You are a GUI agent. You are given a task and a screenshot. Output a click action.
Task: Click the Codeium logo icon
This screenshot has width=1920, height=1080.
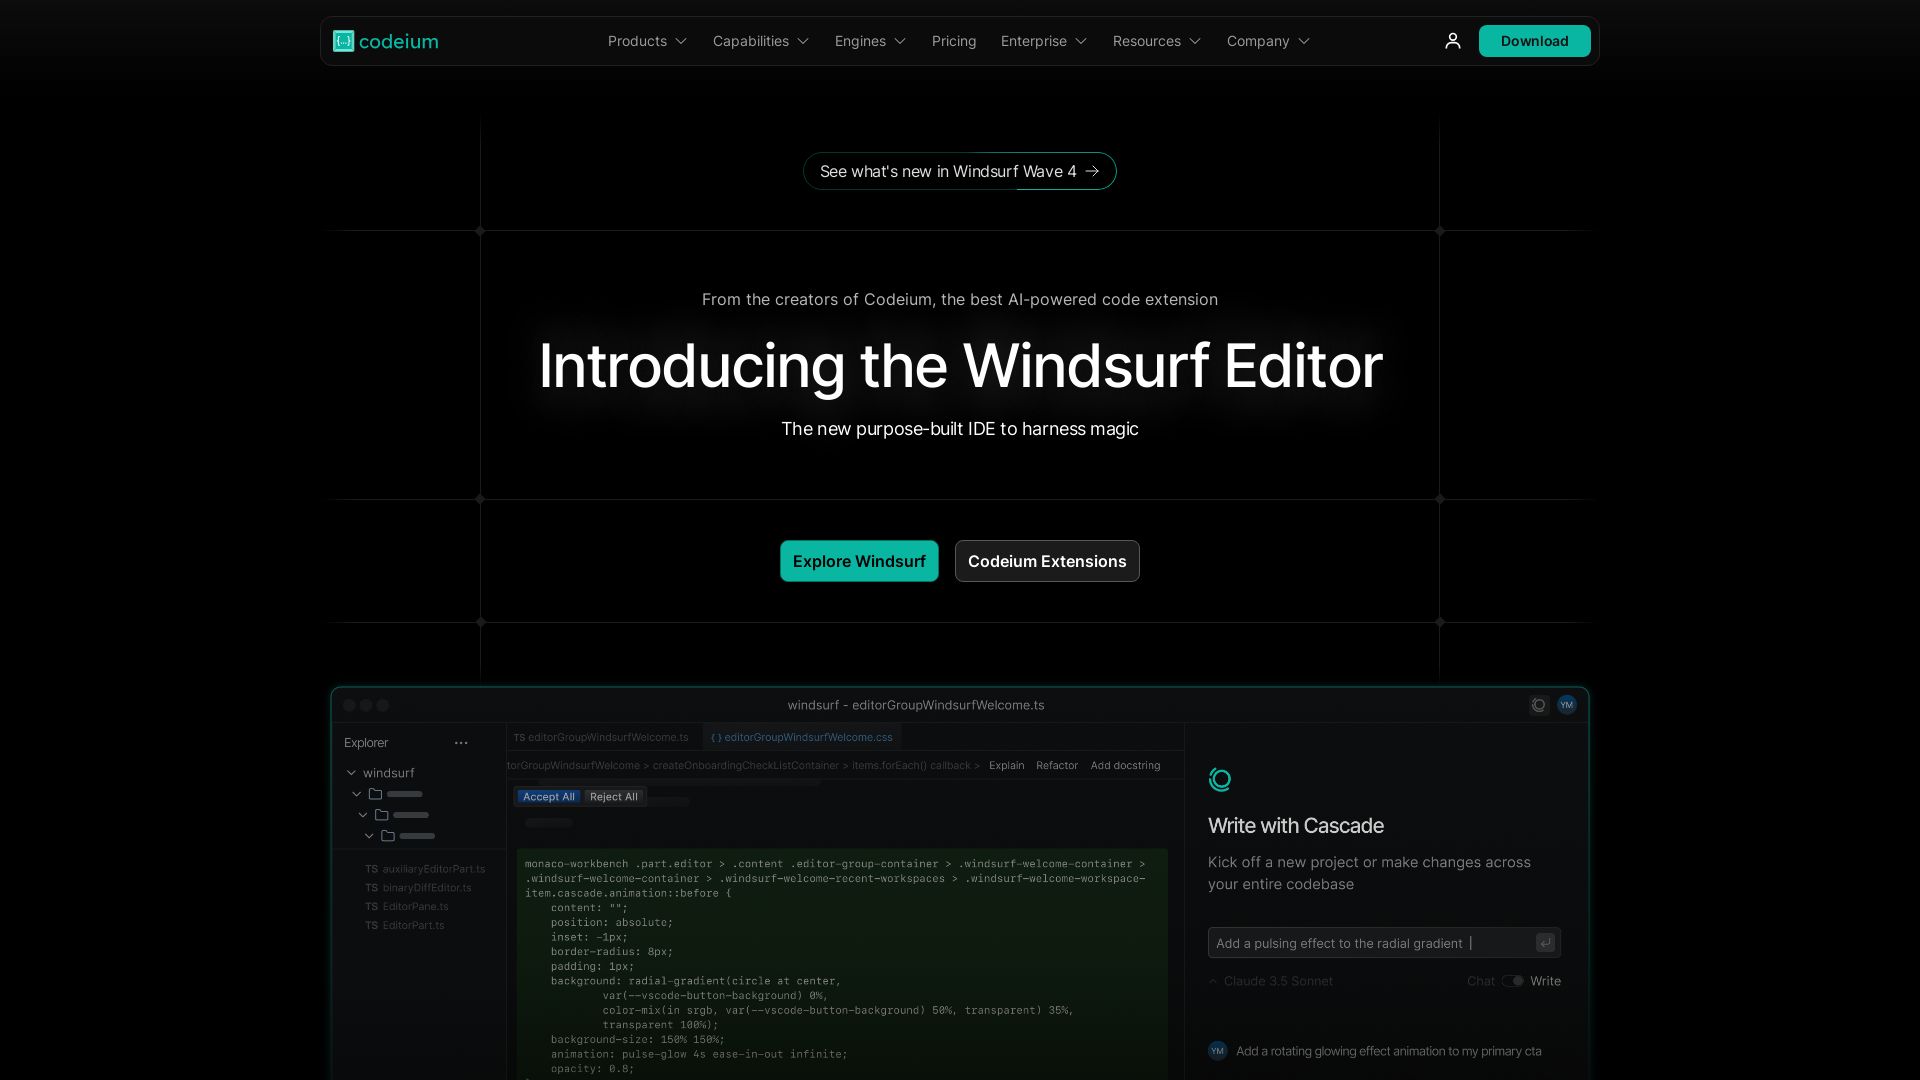[343, 41]
